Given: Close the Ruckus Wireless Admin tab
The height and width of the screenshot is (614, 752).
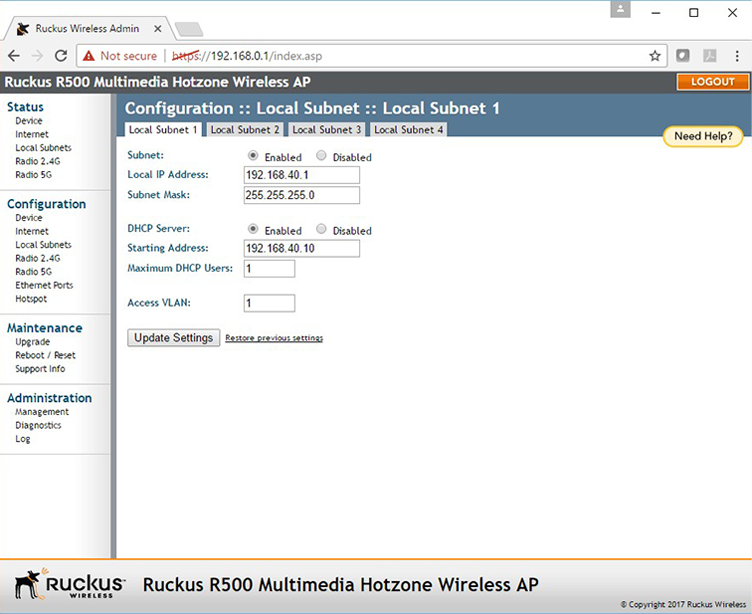Looking at the screenshot, I should click(x=157, y=29).
